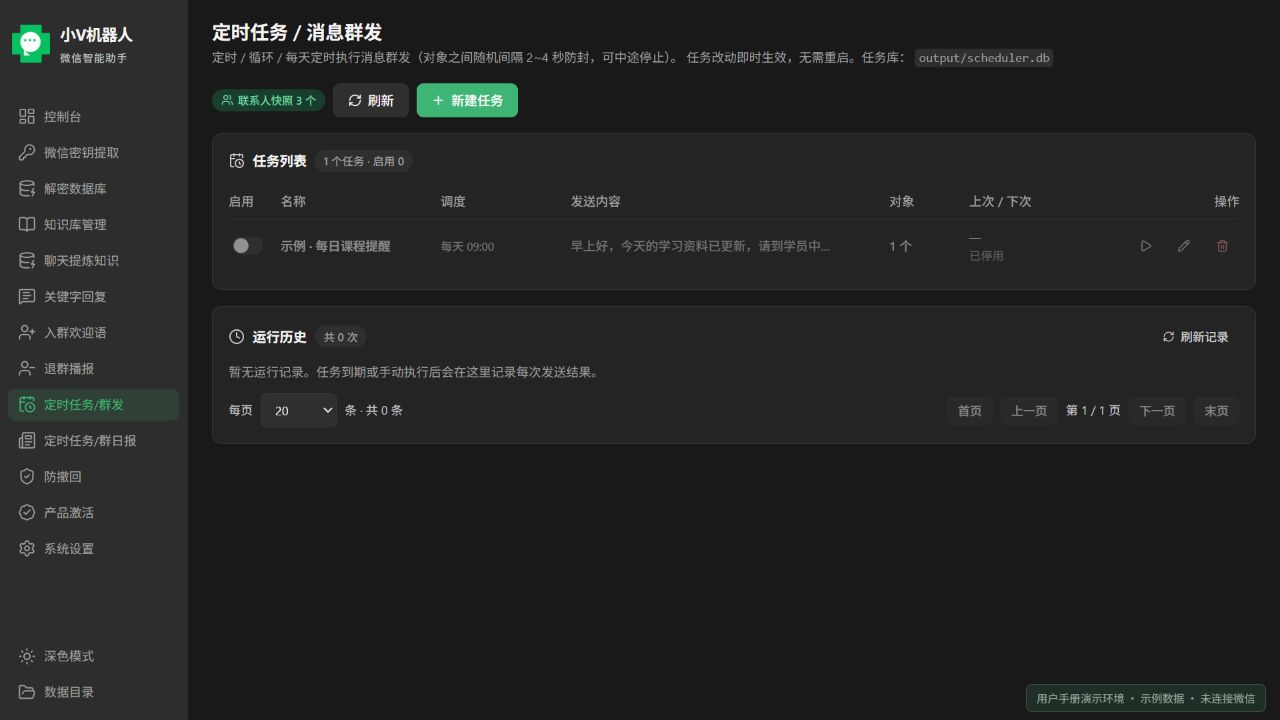
Task: Edit the 每日课程提醒 task with pencil icon
Action: point(1184,246)
